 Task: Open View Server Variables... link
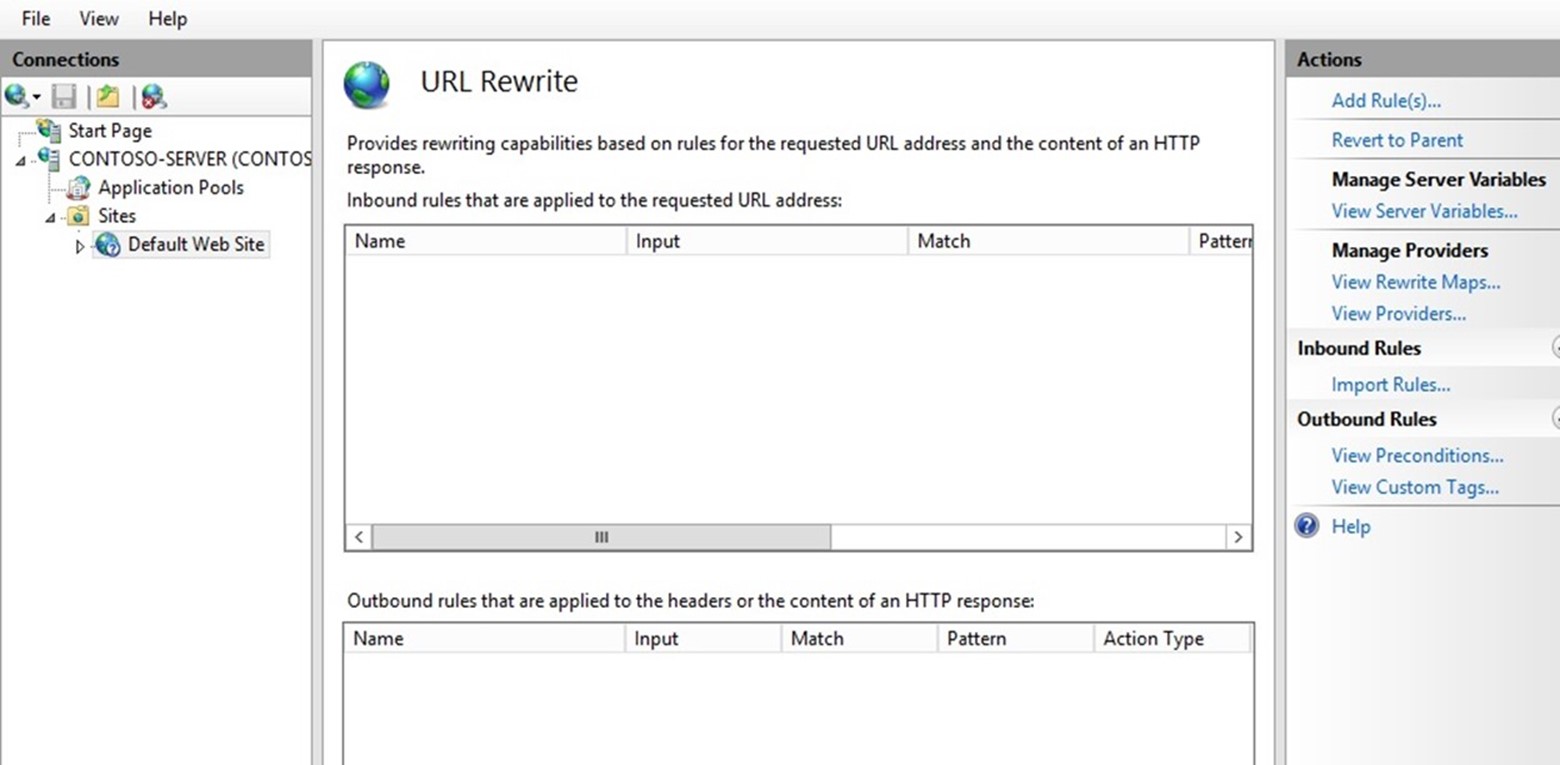point(1424,211)
